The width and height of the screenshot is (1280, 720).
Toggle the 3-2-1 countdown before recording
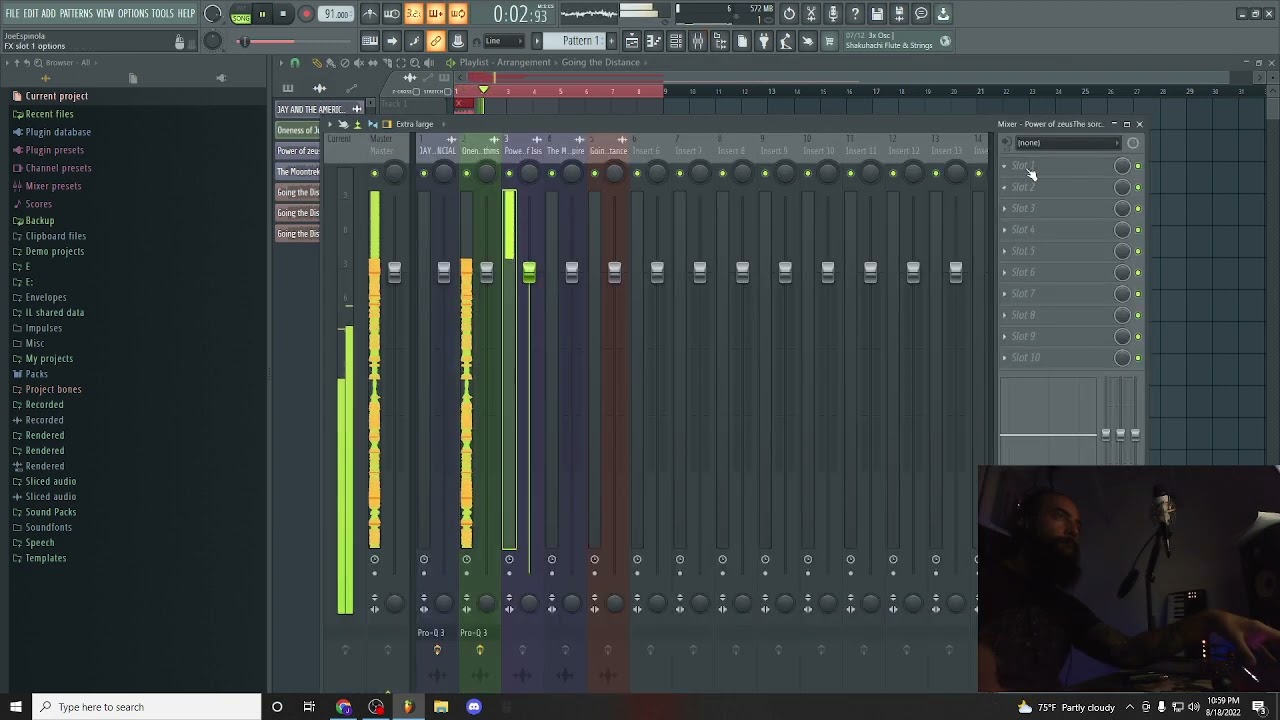click(414, 14)
